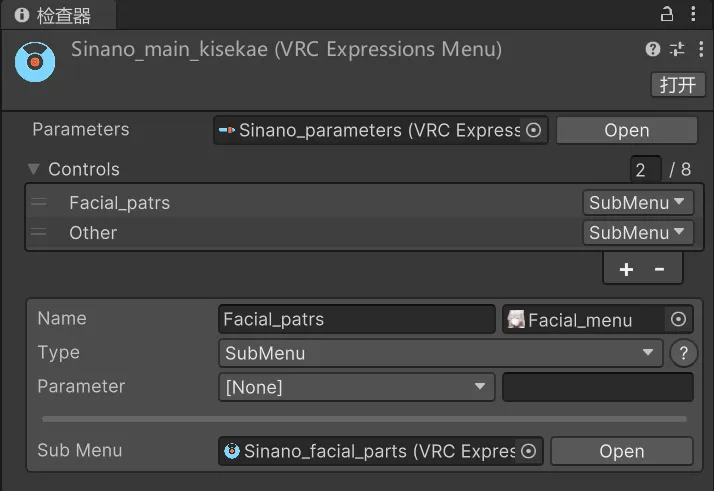Open the Other row SubMenu dropdown

(638, 233)
